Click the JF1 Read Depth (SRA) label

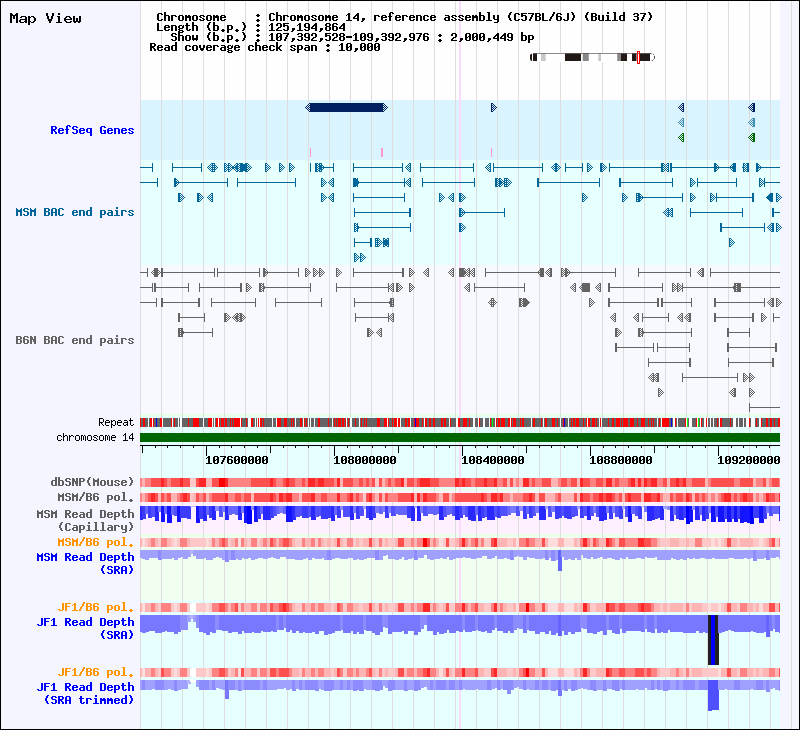[x=85, y=628]
